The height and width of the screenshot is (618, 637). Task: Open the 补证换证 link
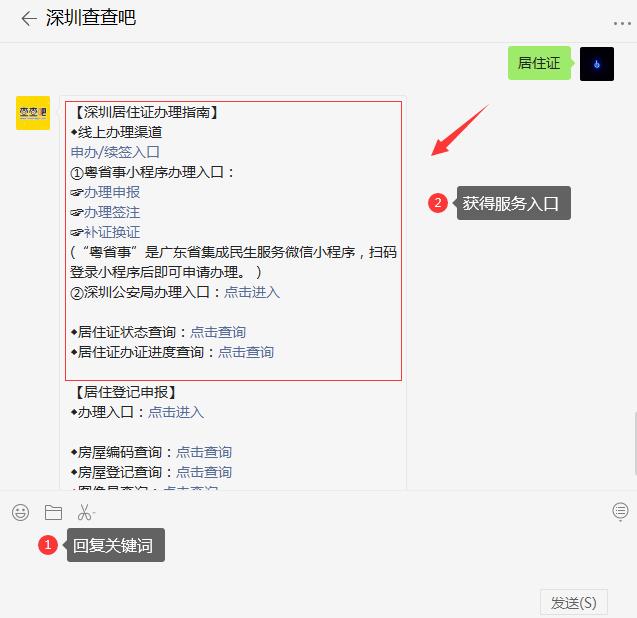(x=112, y=232)
